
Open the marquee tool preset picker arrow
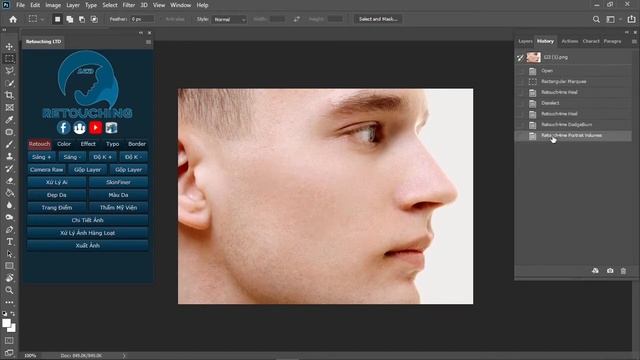(42, 19)
